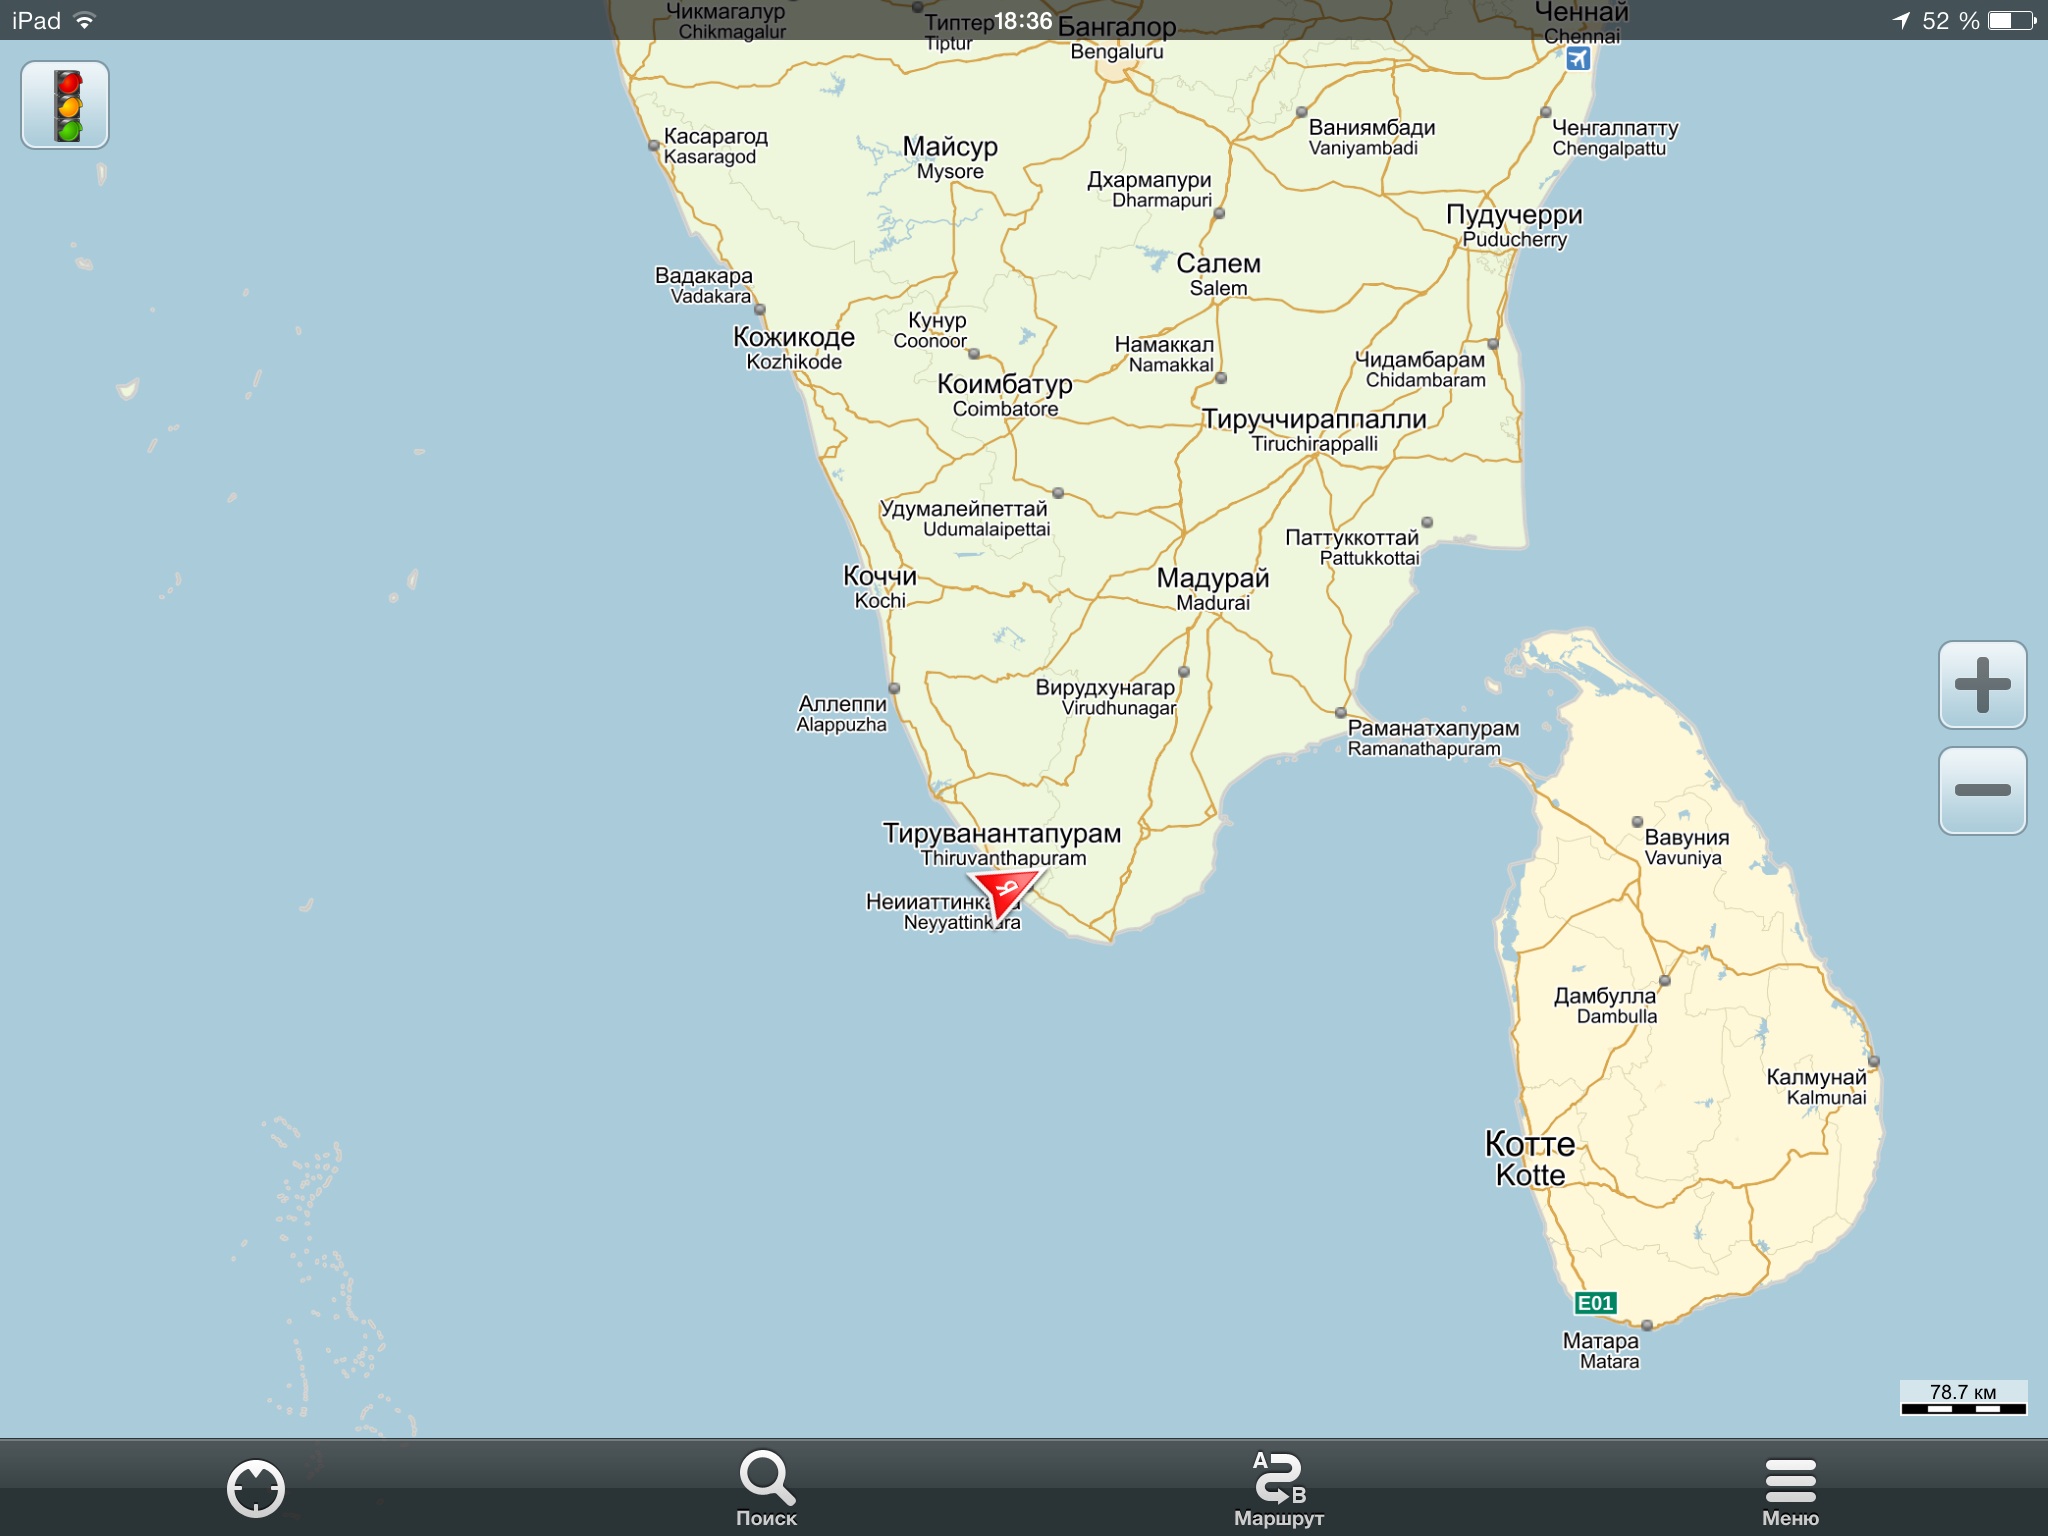Select the Намаккал Namakkal label
This screenshot has height=1536, width=2048.
pyautogui.click(x=1164, y=354)
